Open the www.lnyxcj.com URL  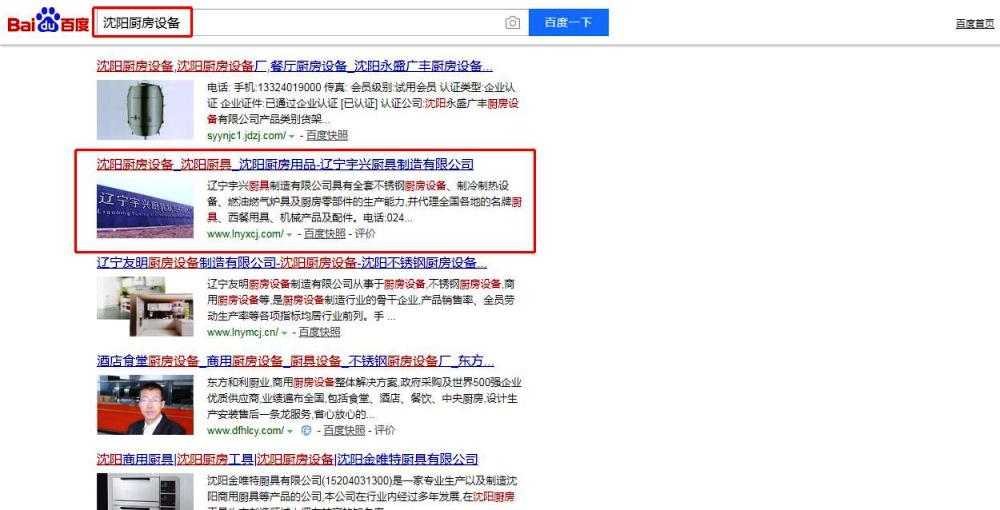click(245, 234)
